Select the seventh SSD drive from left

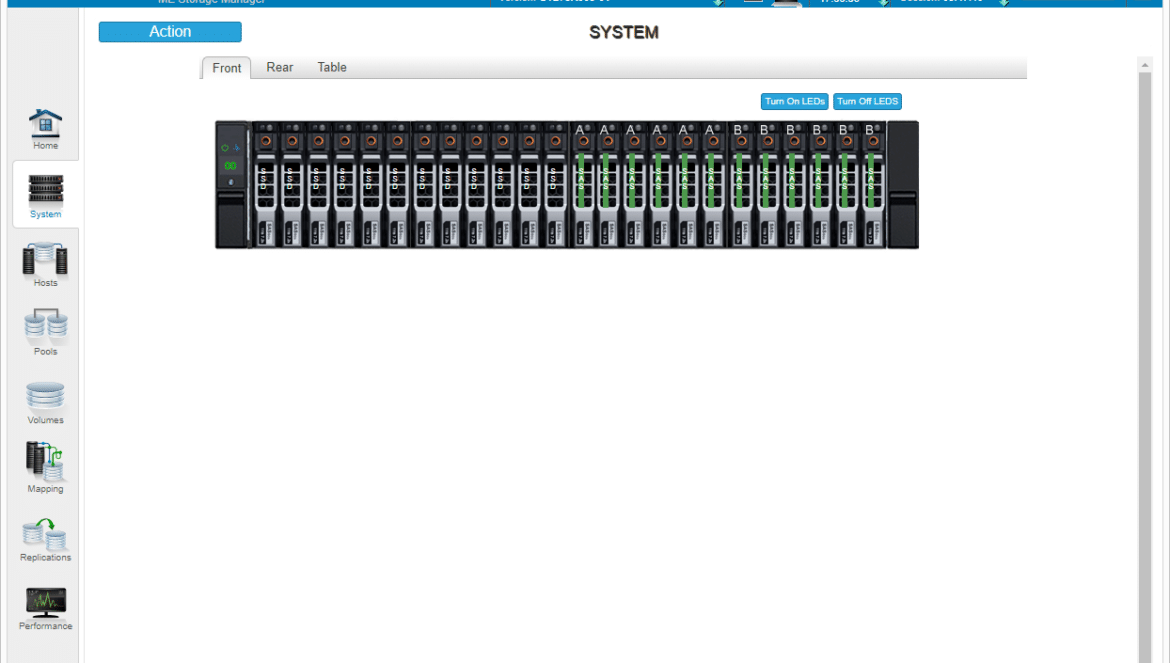(x=424, y=184)
